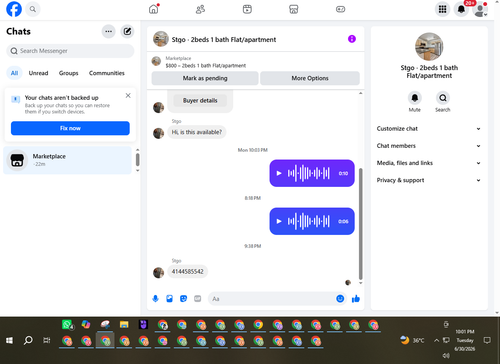
Task: Click the Buyer details button
Action: tap(200, 100)
